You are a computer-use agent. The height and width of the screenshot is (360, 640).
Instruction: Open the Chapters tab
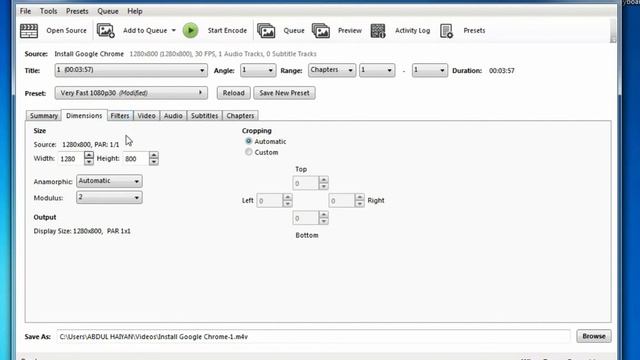(x=240, y=116)
